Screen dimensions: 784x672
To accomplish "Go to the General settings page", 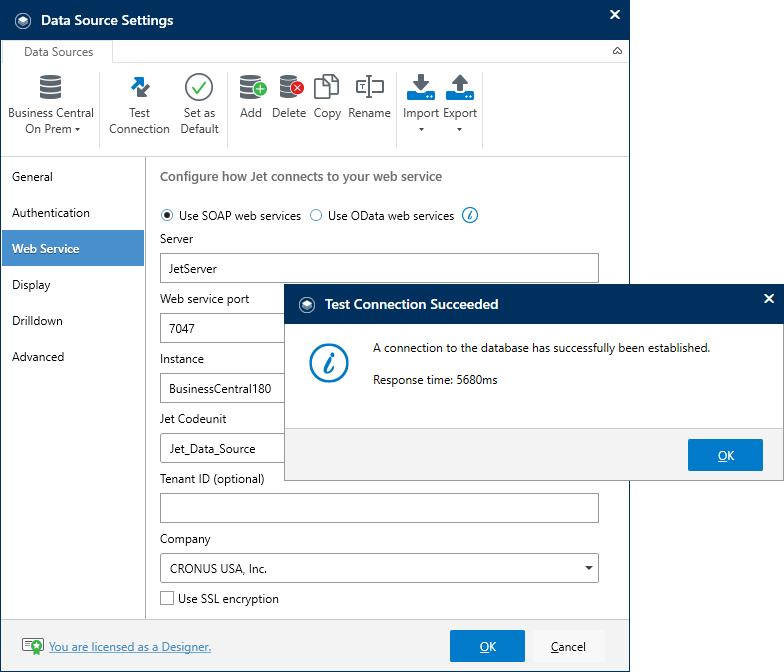I will click(73, 176).
